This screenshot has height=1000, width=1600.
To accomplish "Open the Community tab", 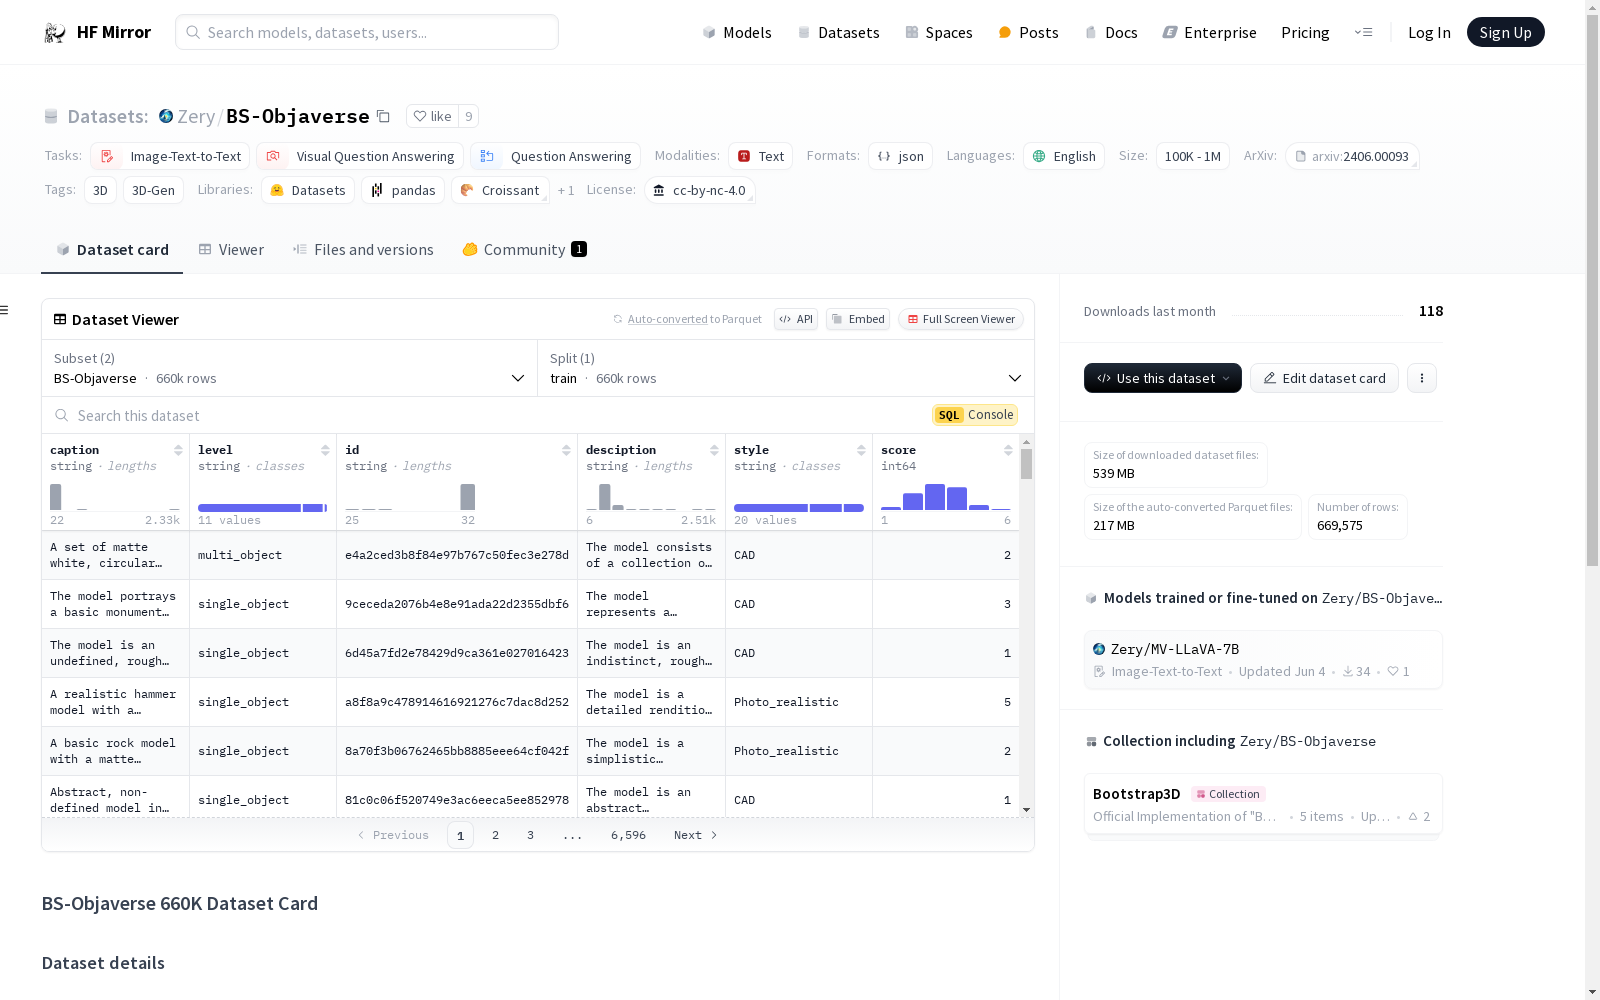I will [x=524, y=250].
